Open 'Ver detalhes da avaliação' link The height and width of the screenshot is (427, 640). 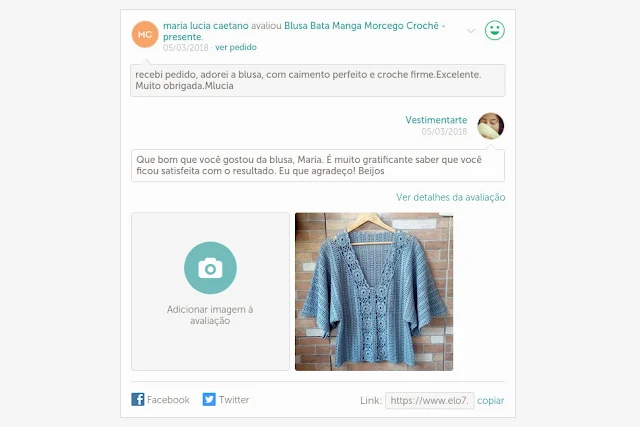click(451, 197)
